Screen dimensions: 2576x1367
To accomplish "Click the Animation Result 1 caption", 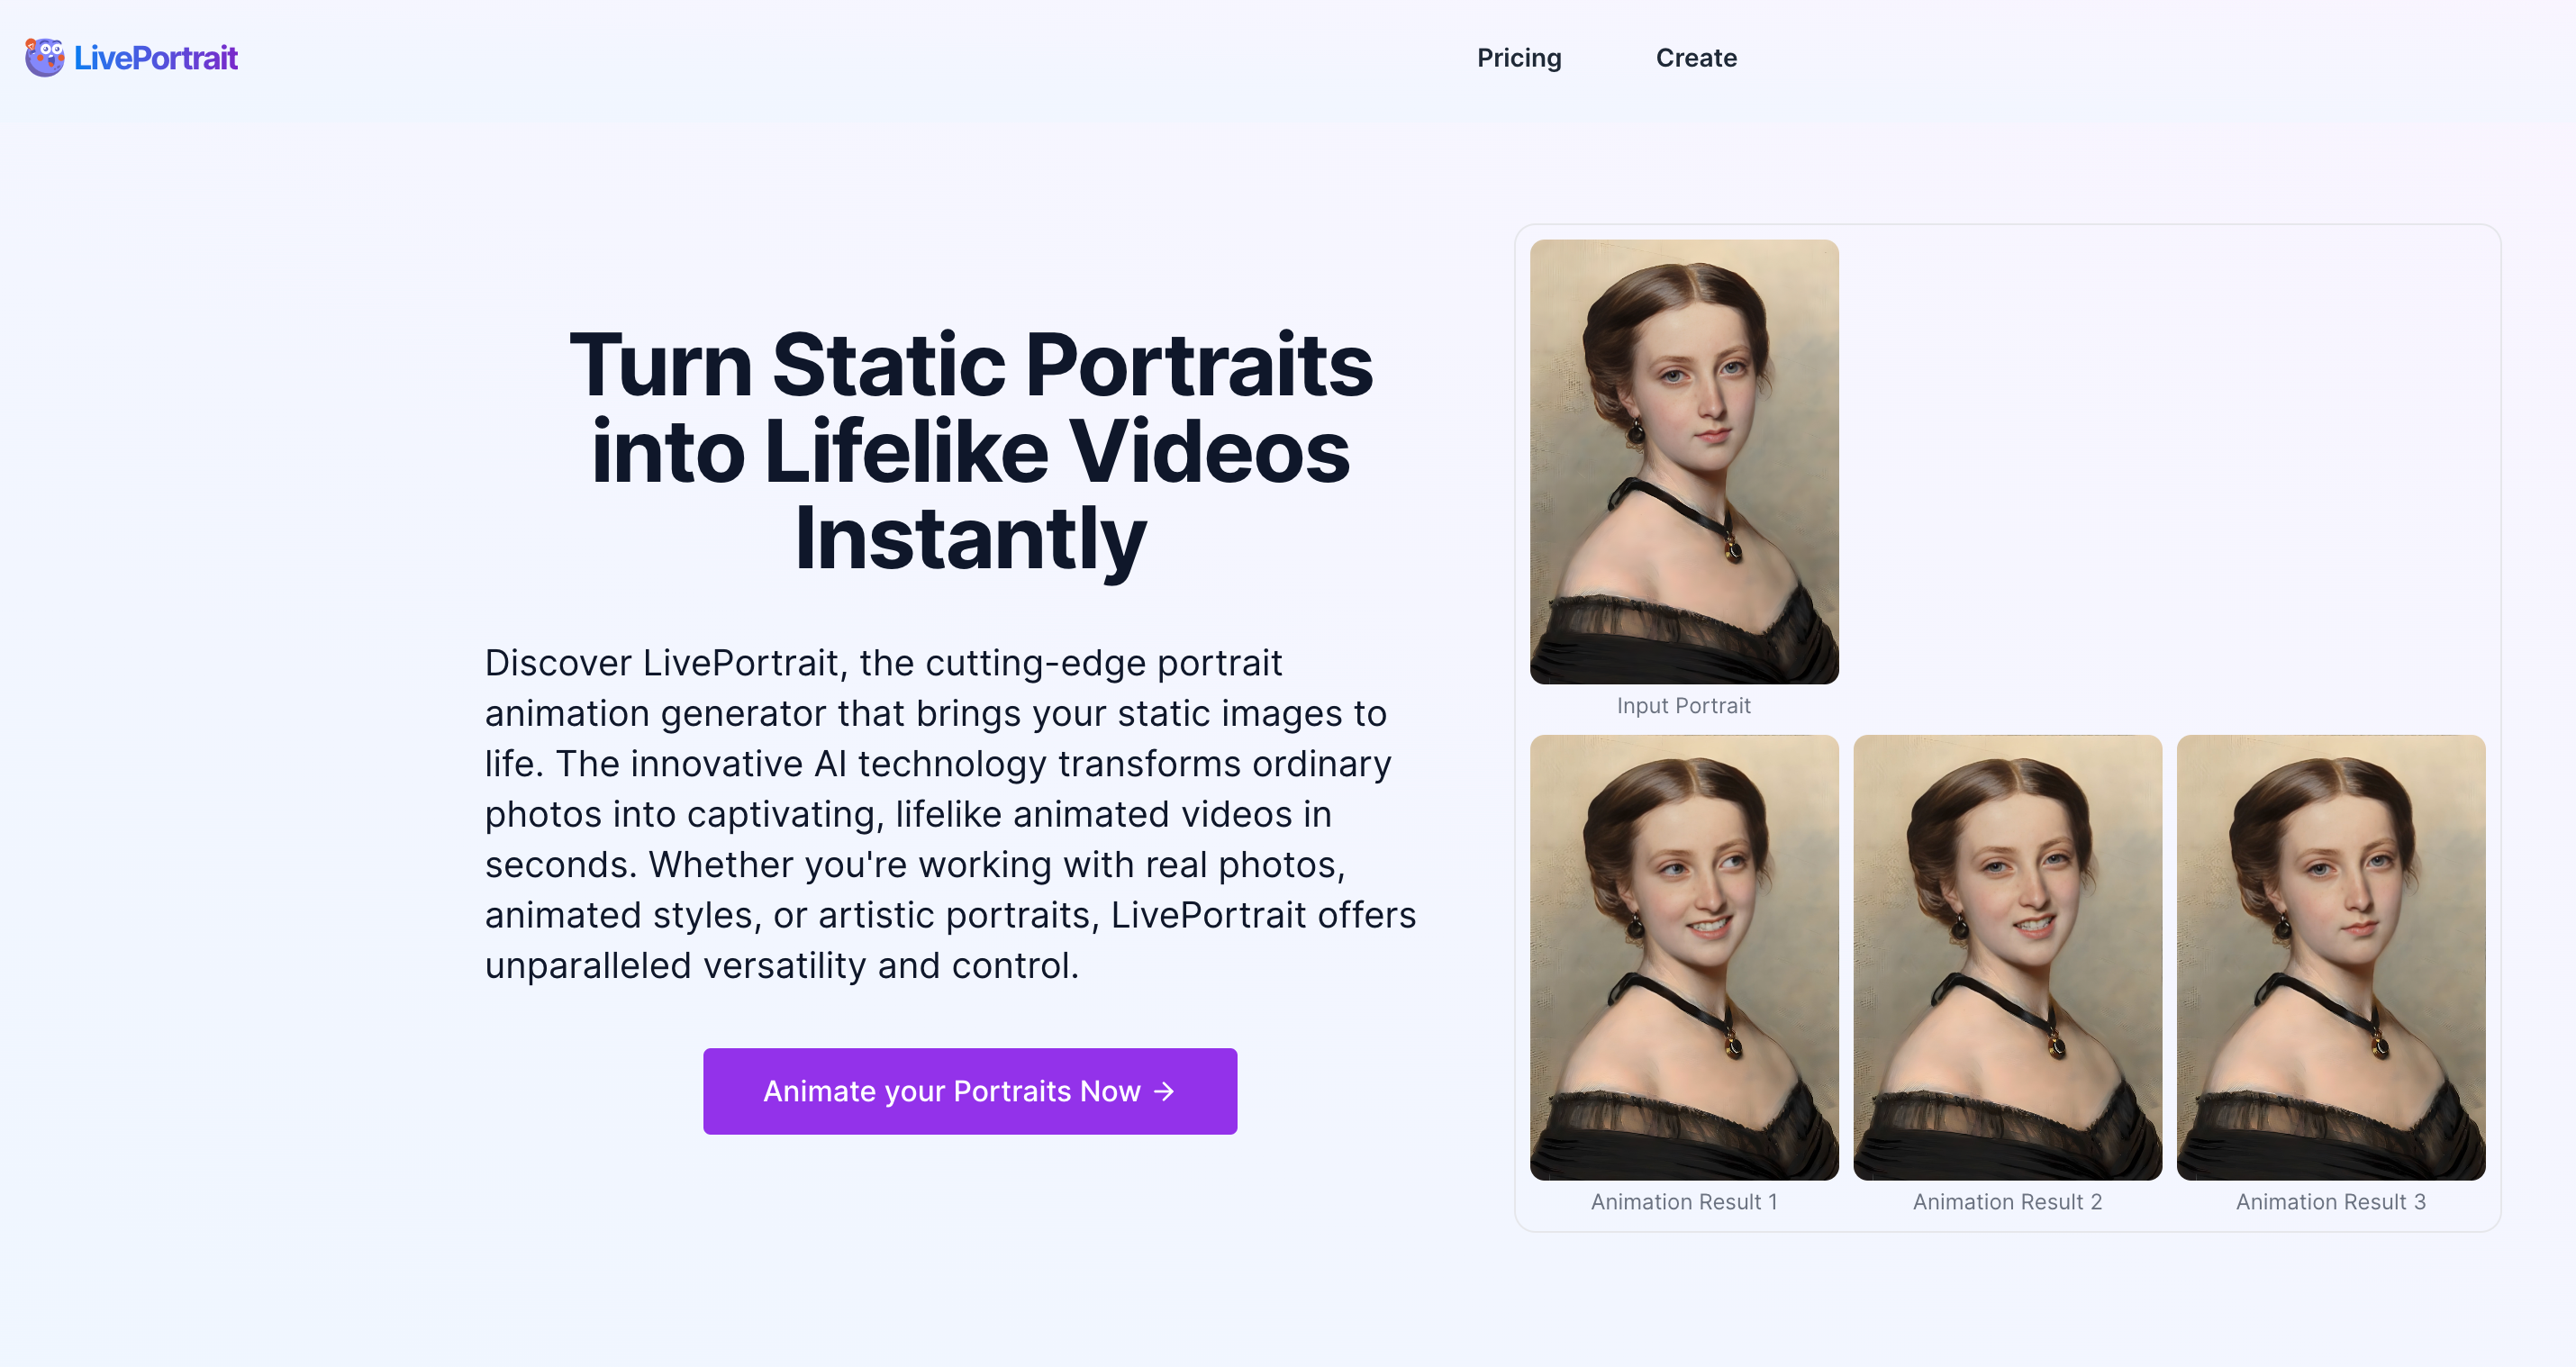I will coord(1684,1202).
